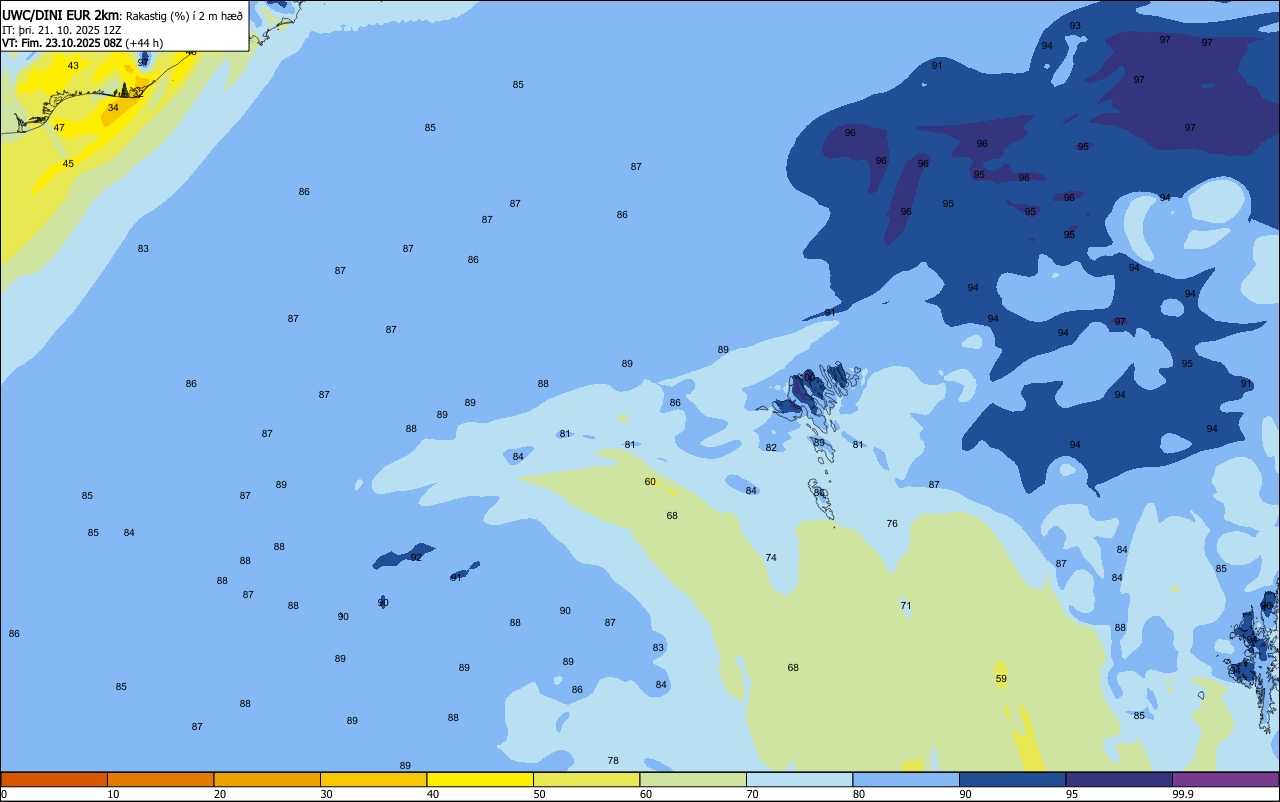Select the 80–90 medium blue legend swatch
Image resolution: width=1280 pixels, height=802 pixels.
pos(906,779)
